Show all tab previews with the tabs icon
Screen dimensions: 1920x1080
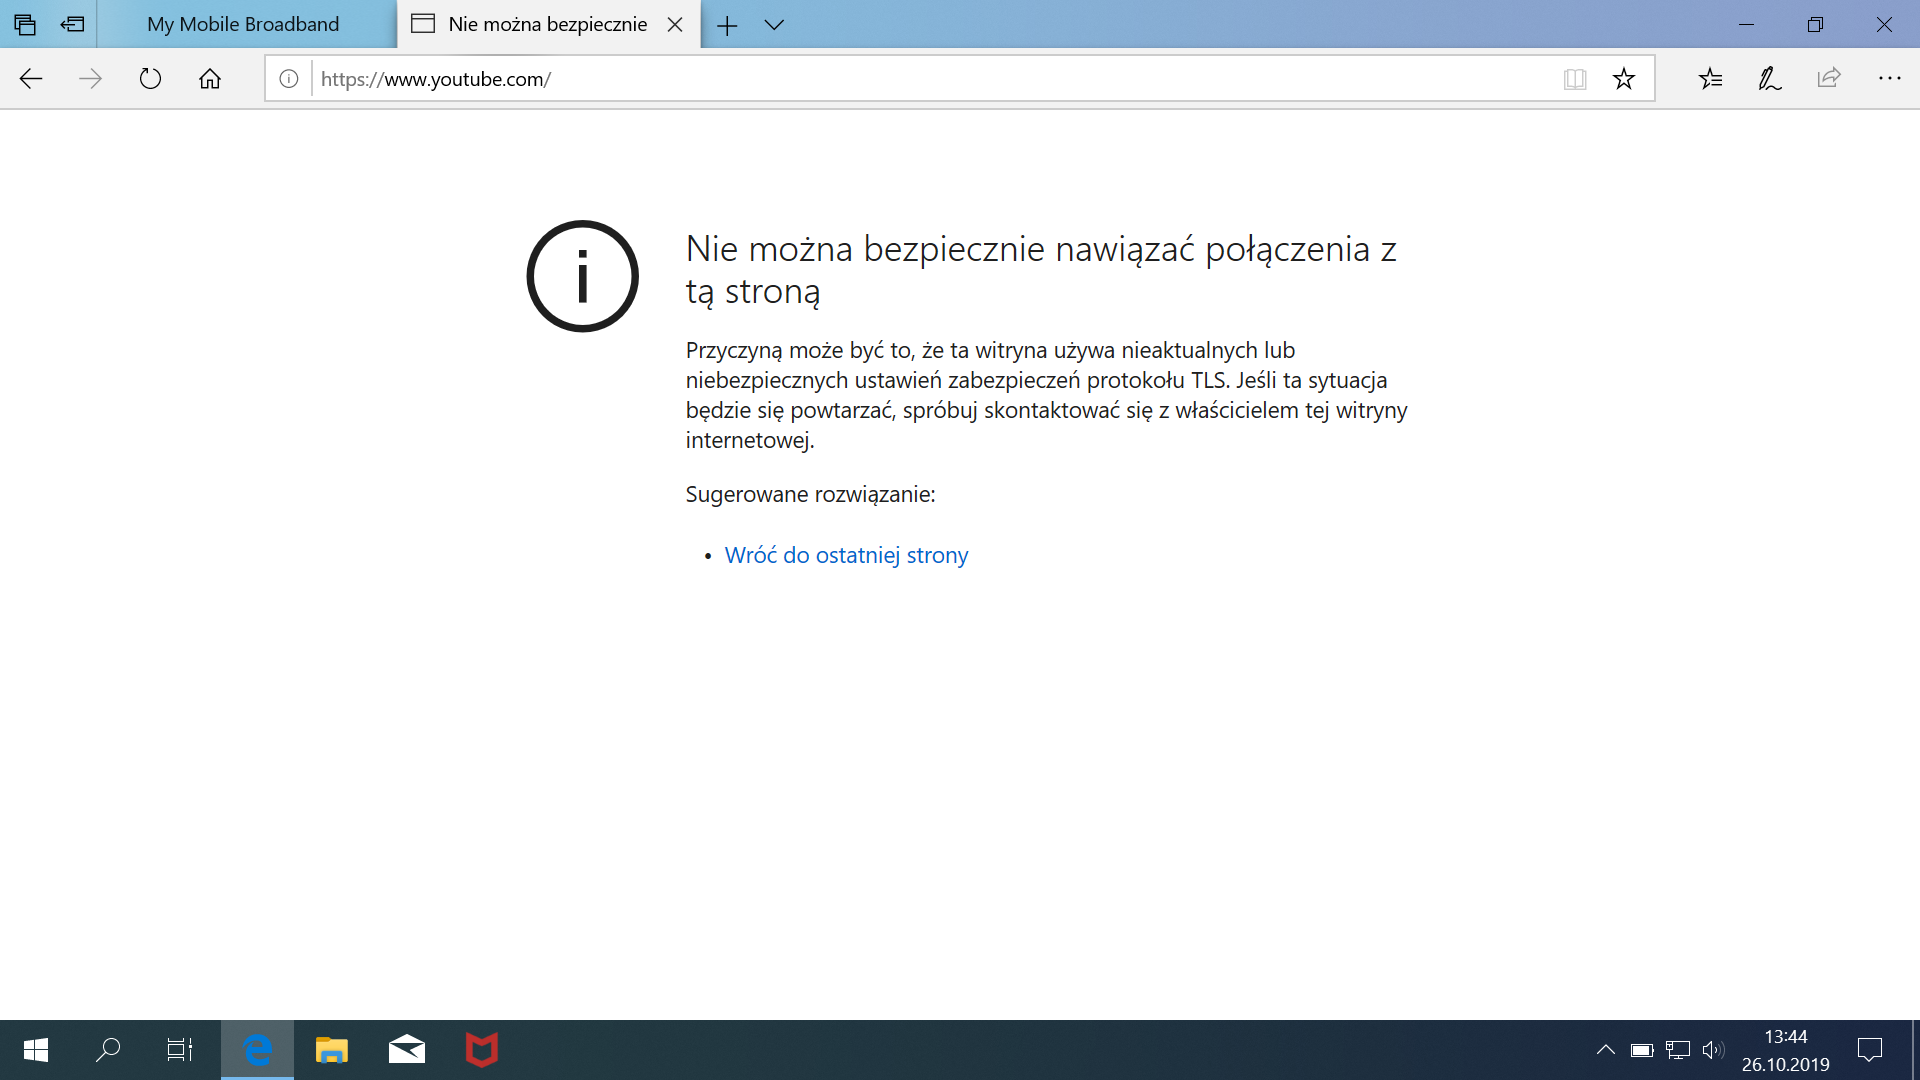click(25, 24)
